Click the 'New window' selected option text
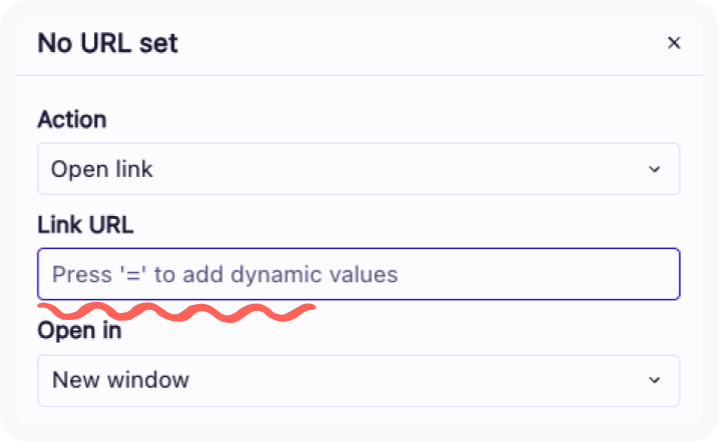 (120, 380)
